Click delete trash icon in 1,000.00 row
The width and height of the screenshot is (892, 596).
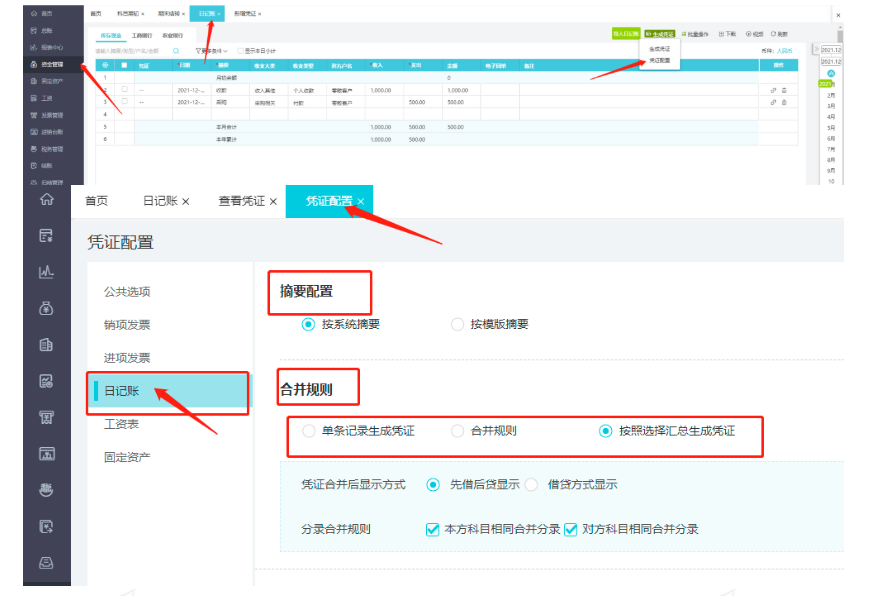784,90
